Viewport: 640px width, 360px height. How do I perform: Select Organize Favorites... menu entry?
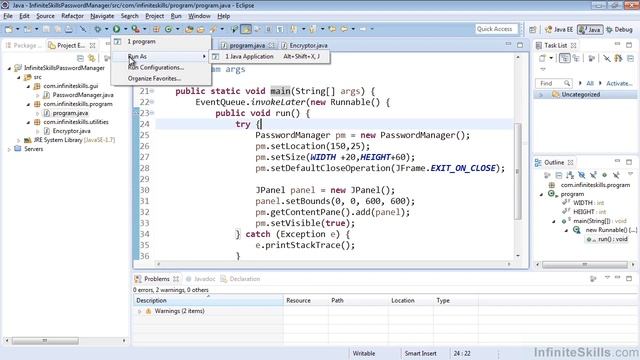[x=161, y=78]
